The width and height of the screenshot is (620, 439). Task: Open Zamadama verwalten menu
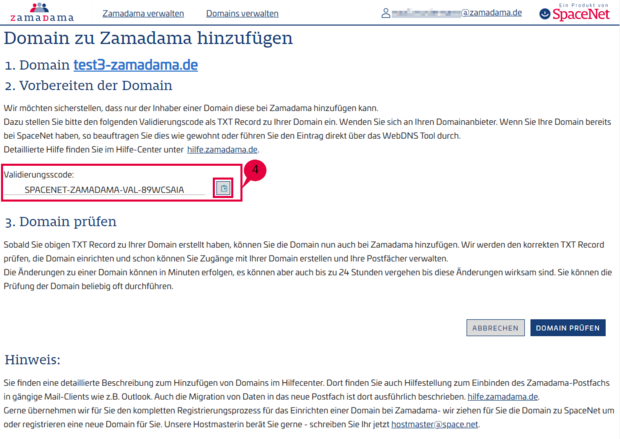(143, 13)
